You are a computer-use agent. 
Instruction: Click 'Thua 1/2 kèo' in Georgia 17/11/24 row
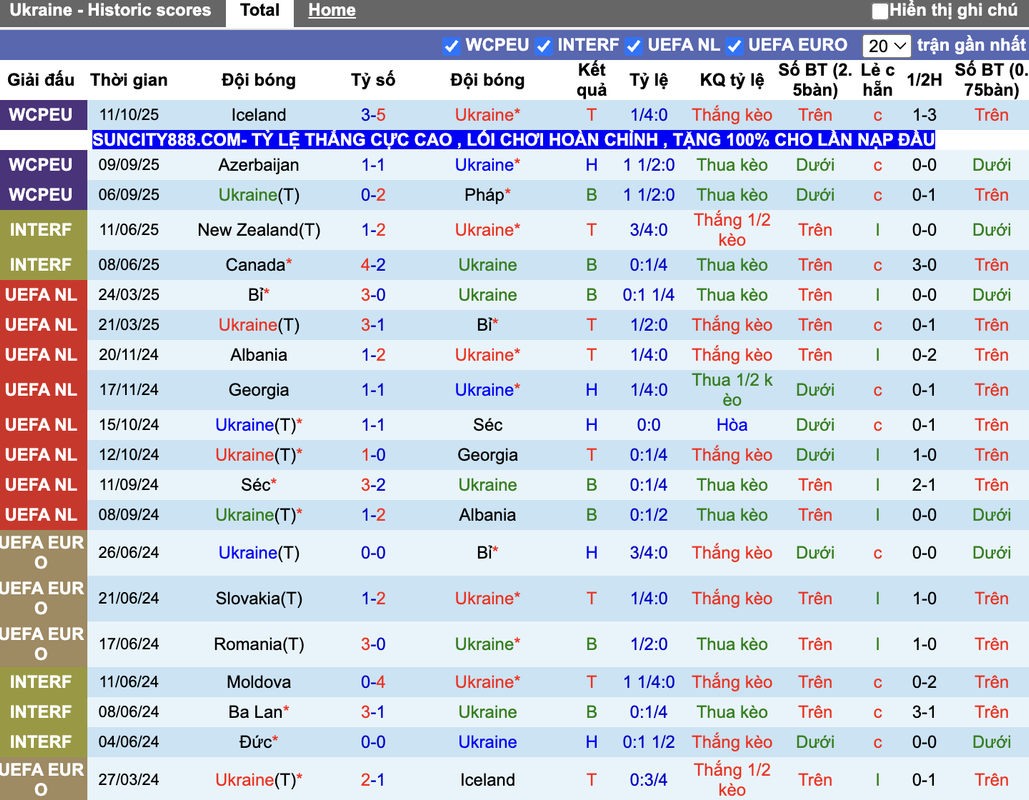pos(732,390)
